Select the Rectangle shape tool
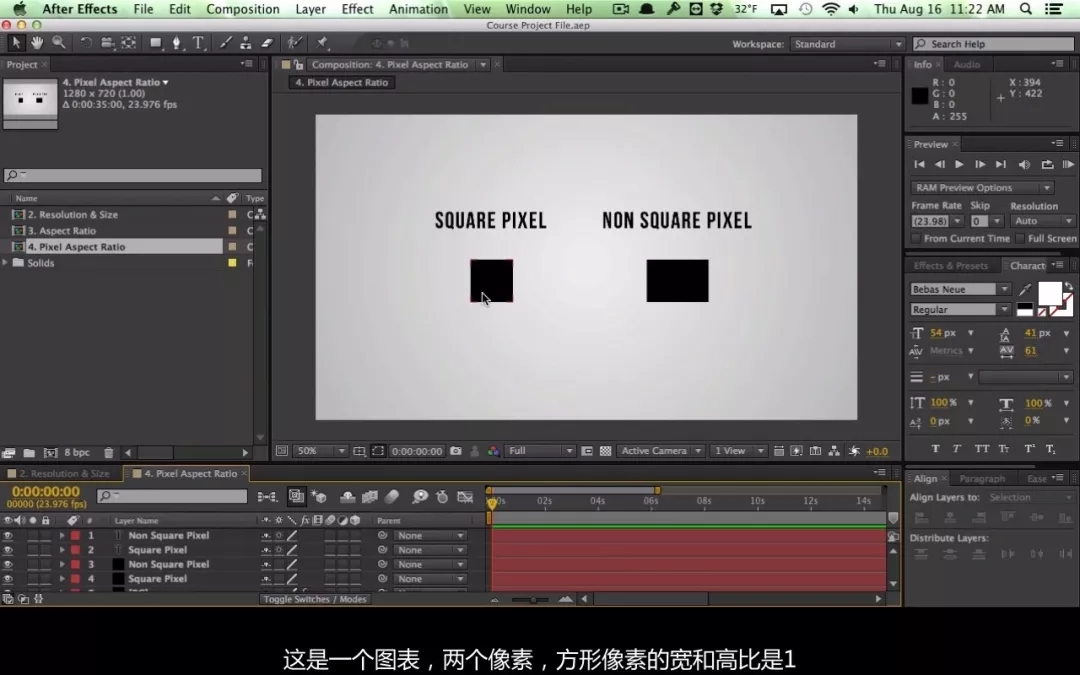This screenshot has height=675, width=1080. tap(156, 43)
